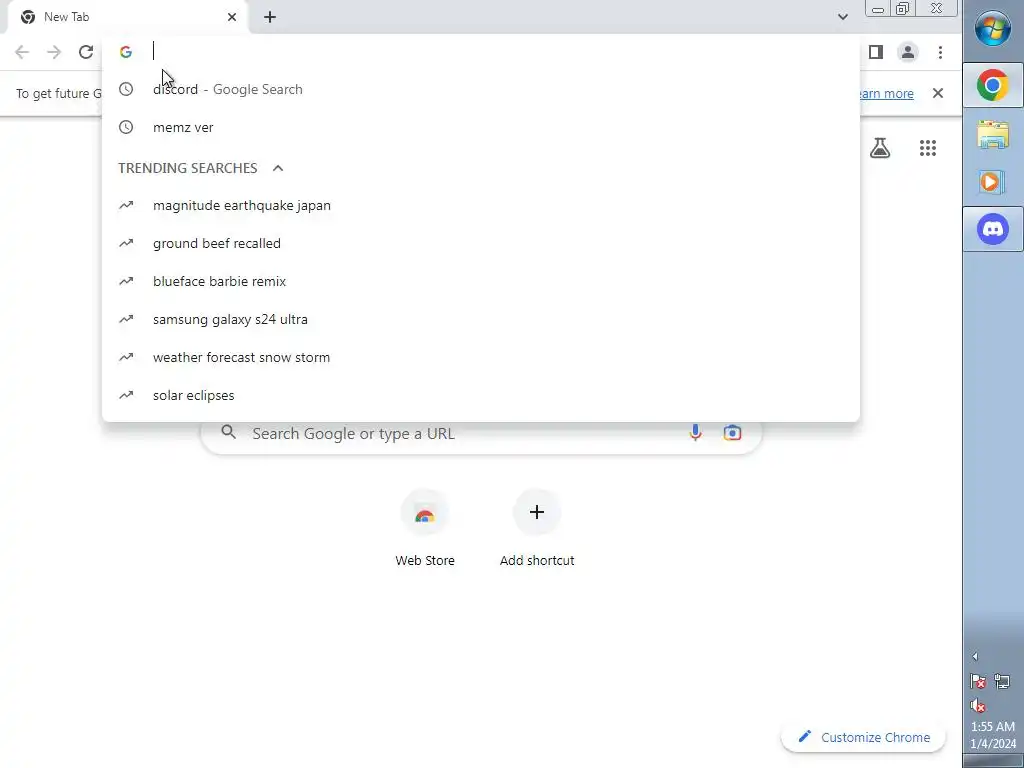Choose the memz ver history suggestion
1024x768 pixels.
click(481, 127)
